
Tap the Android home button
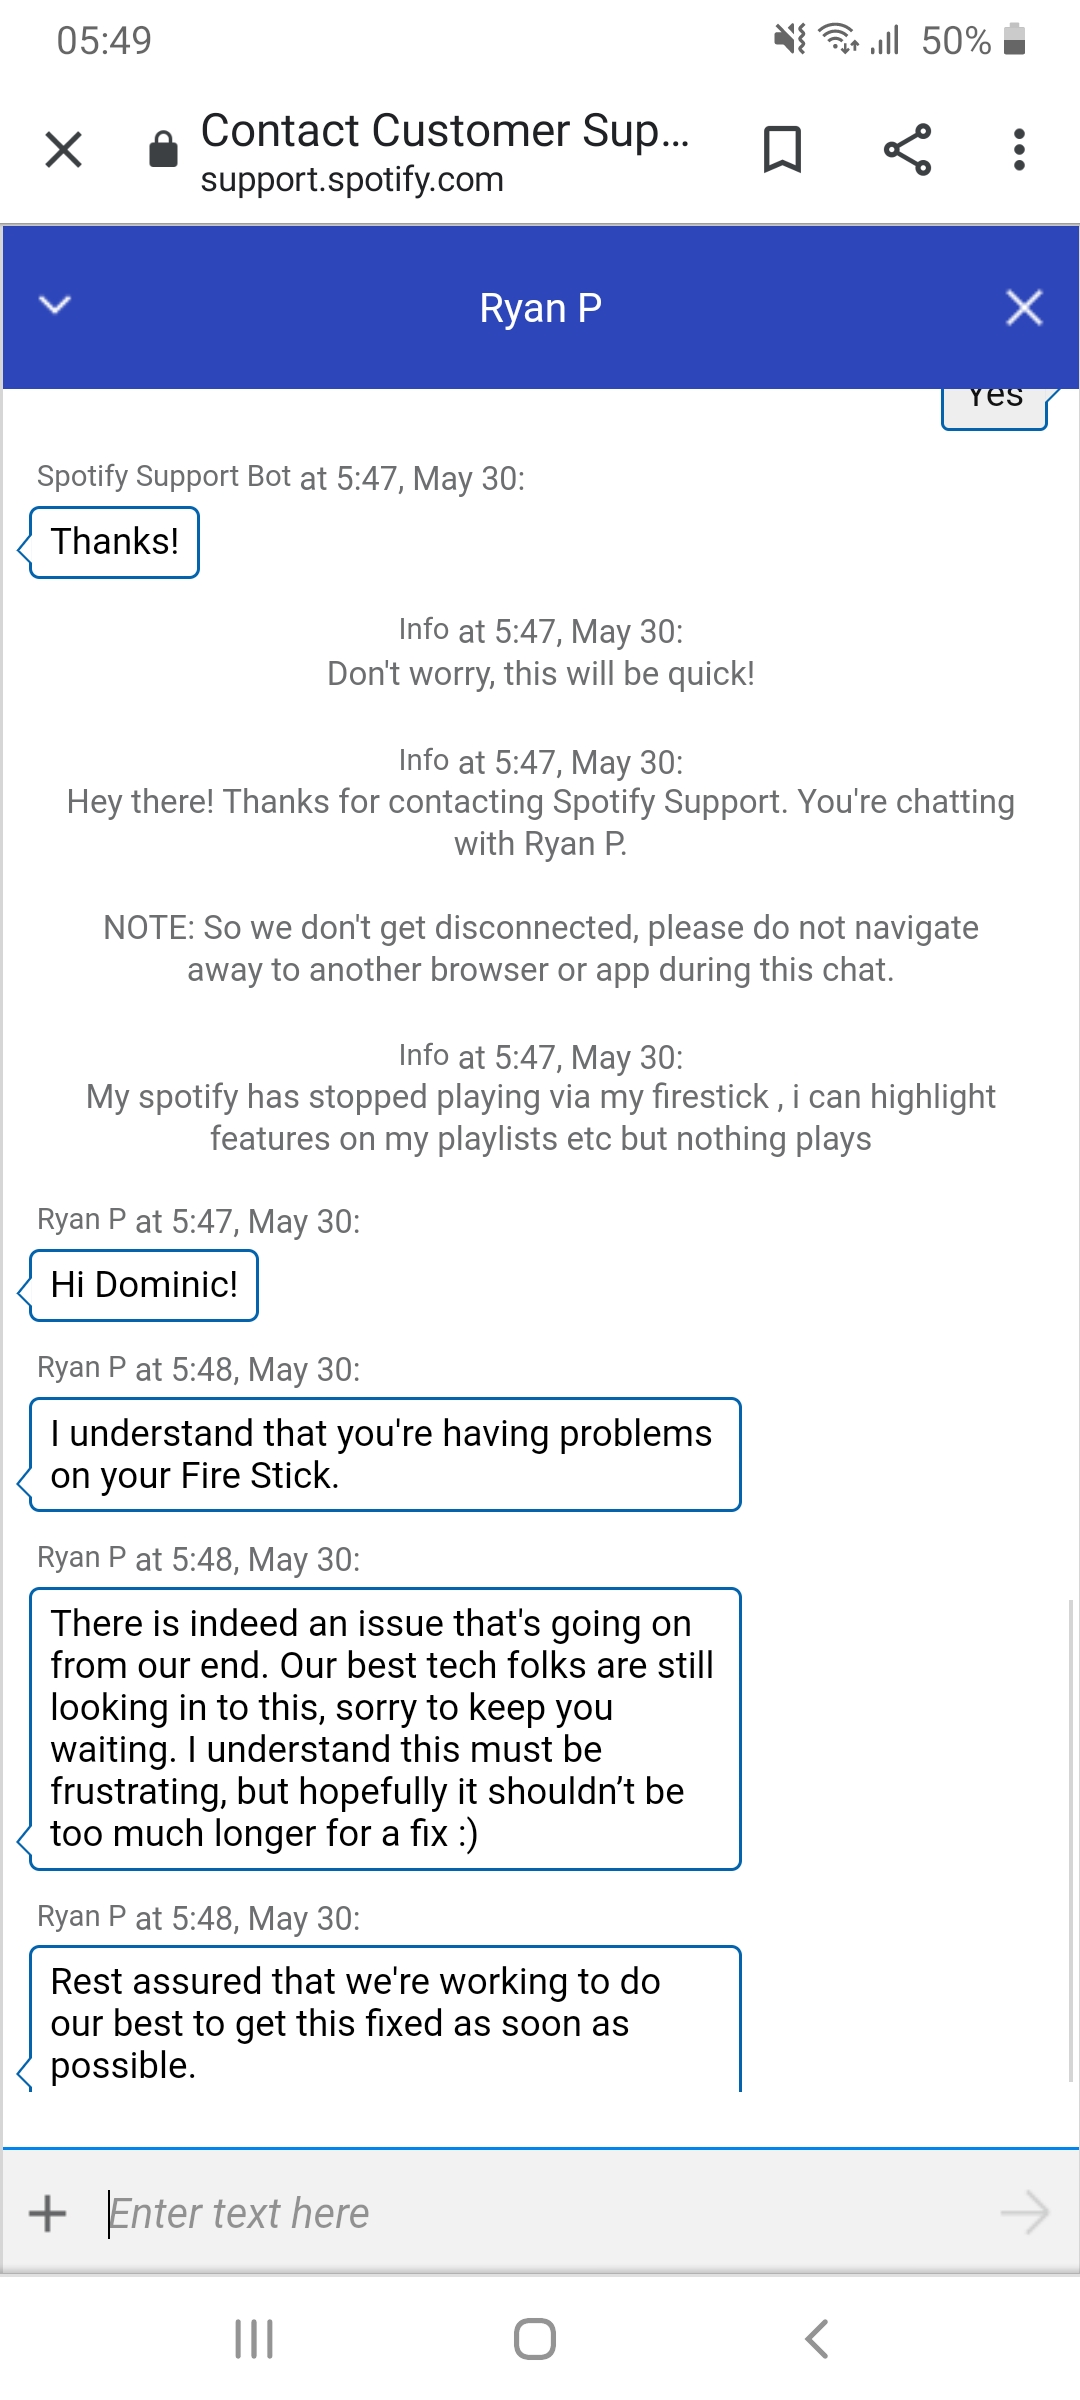535,2339
